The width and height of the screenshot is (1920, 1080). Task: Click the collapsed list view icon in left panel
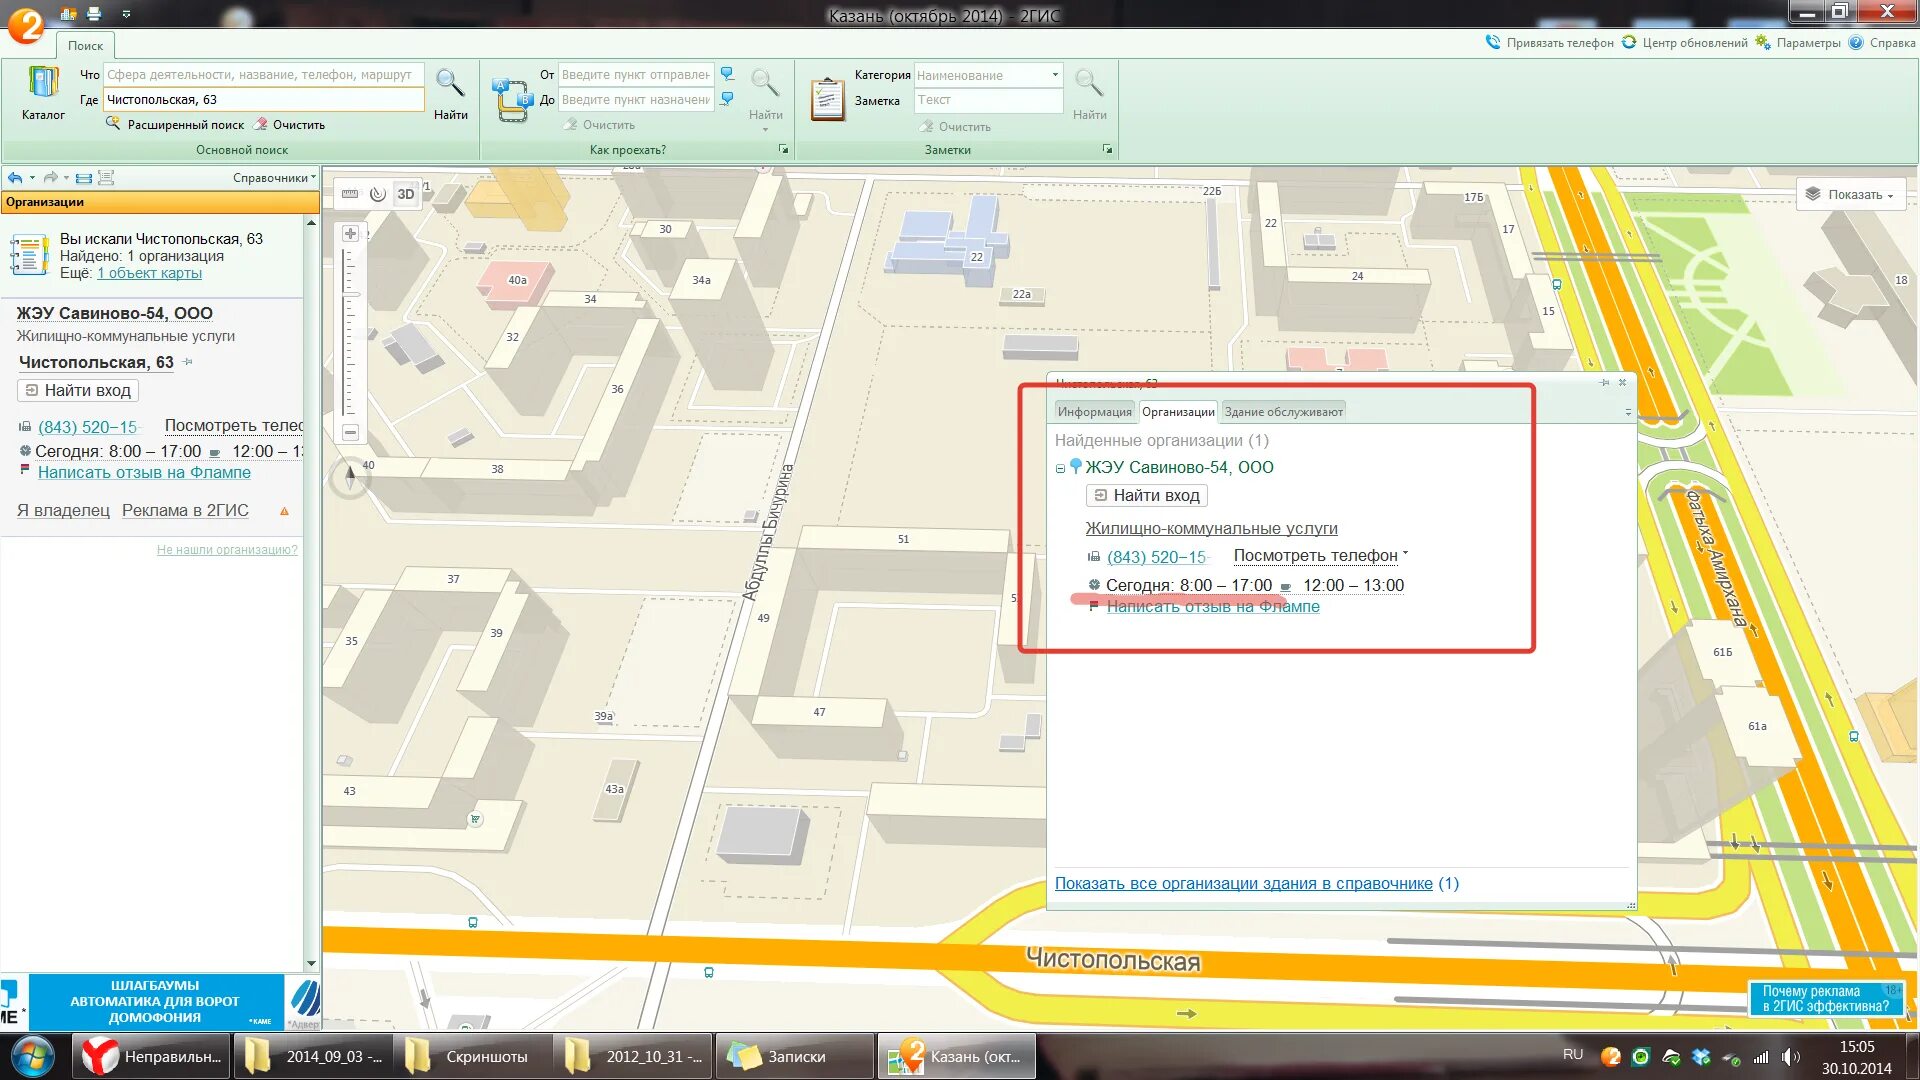(x=84, y=178)
